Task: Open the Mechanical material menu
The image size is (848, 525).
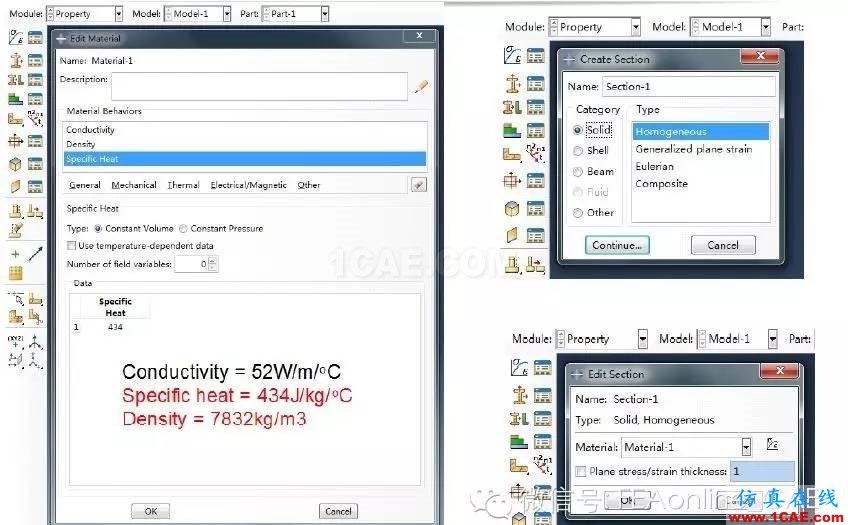Action: coord(134,185)
